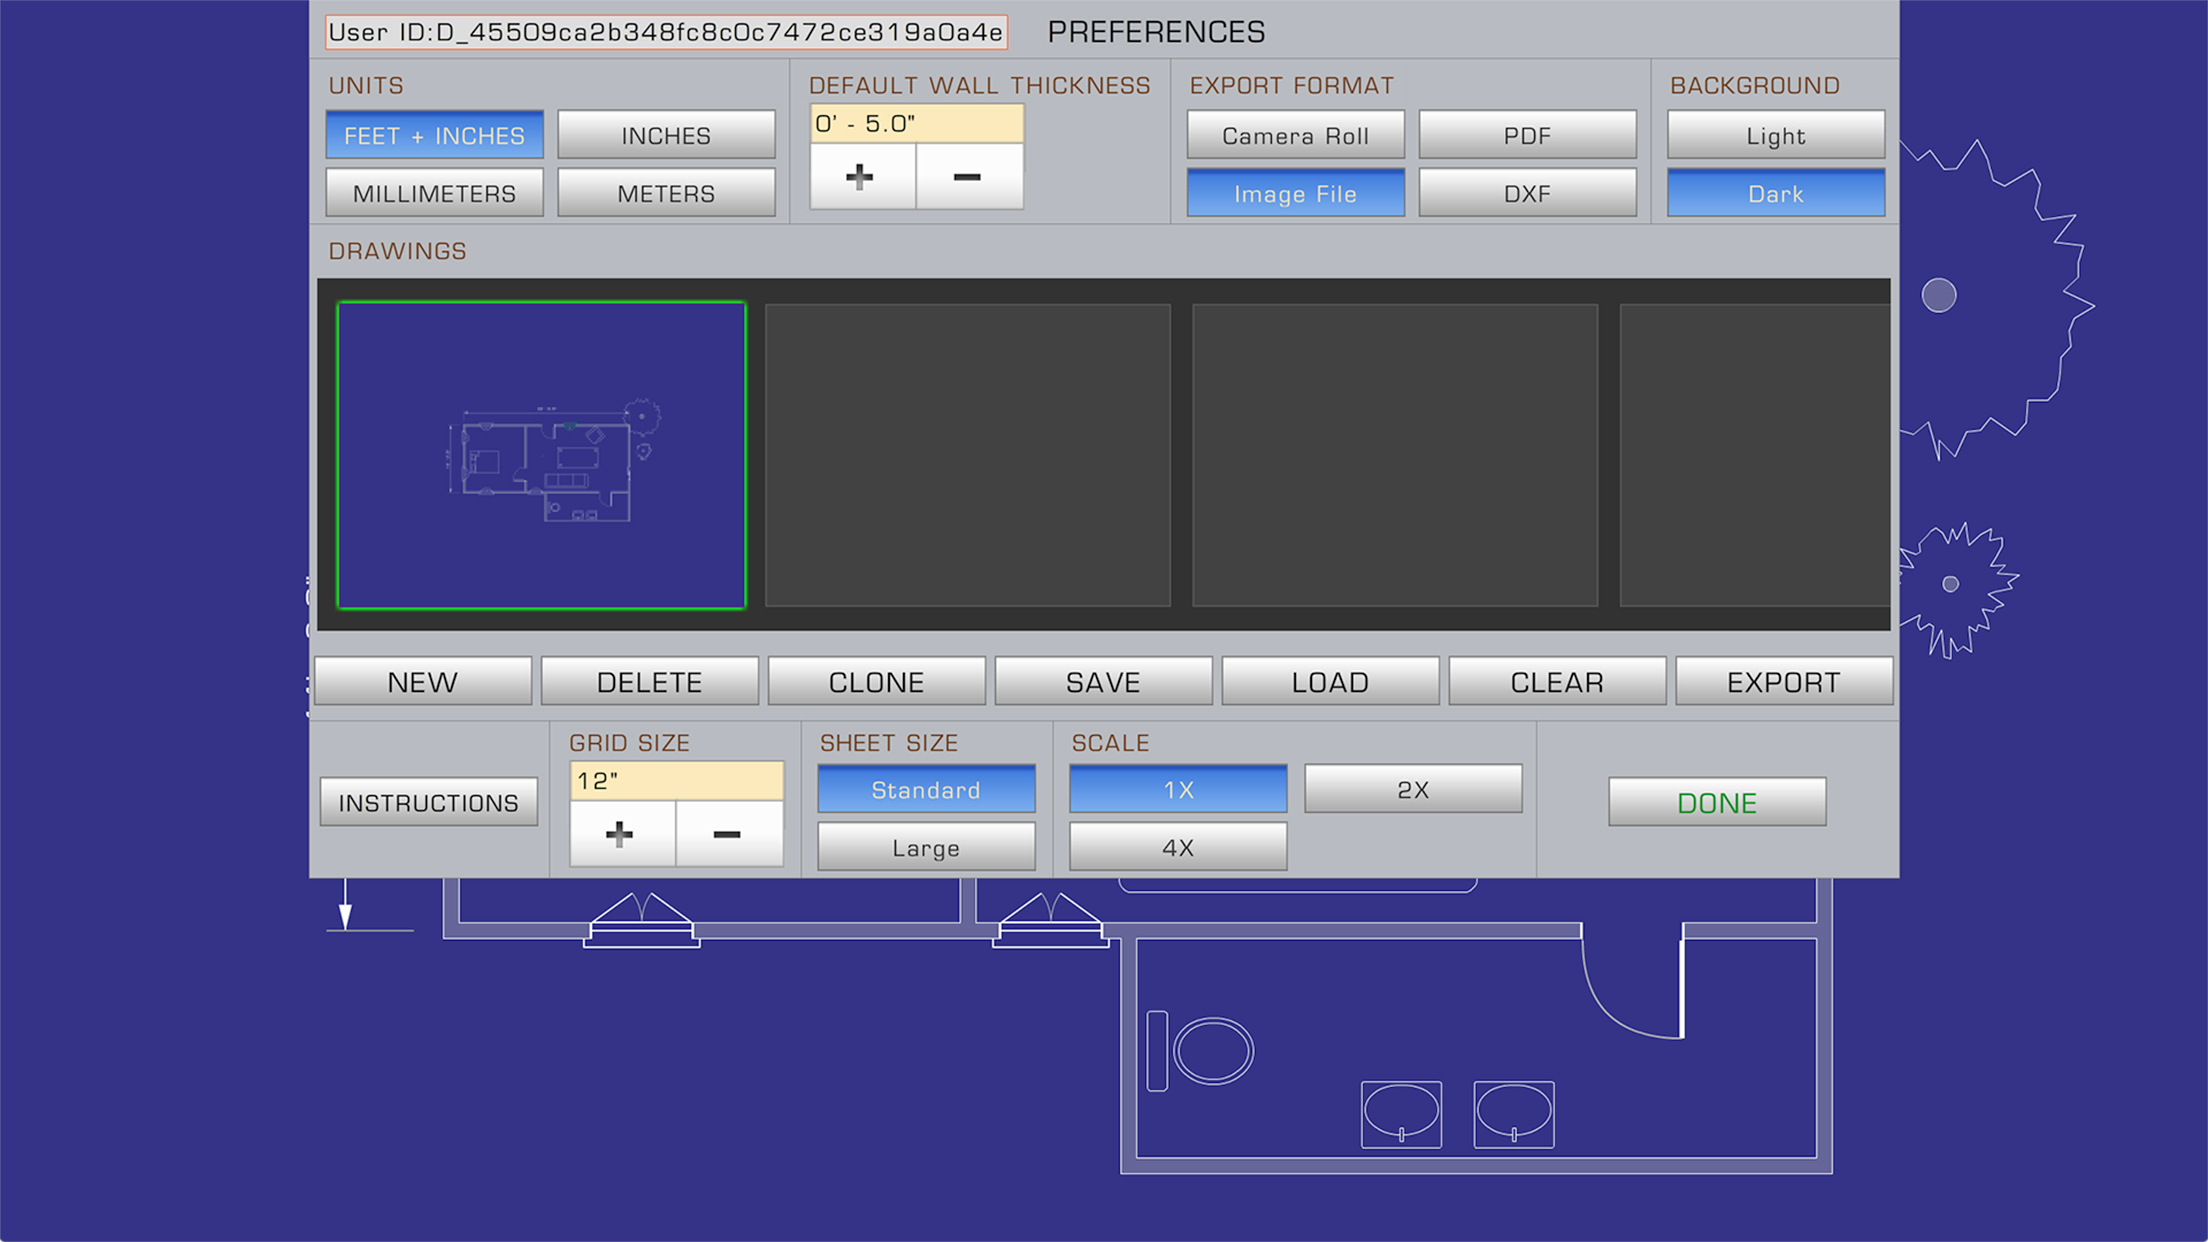Select the left window symbol on wall
This screenshot has height=1242, width=2208.
[642, 920]
